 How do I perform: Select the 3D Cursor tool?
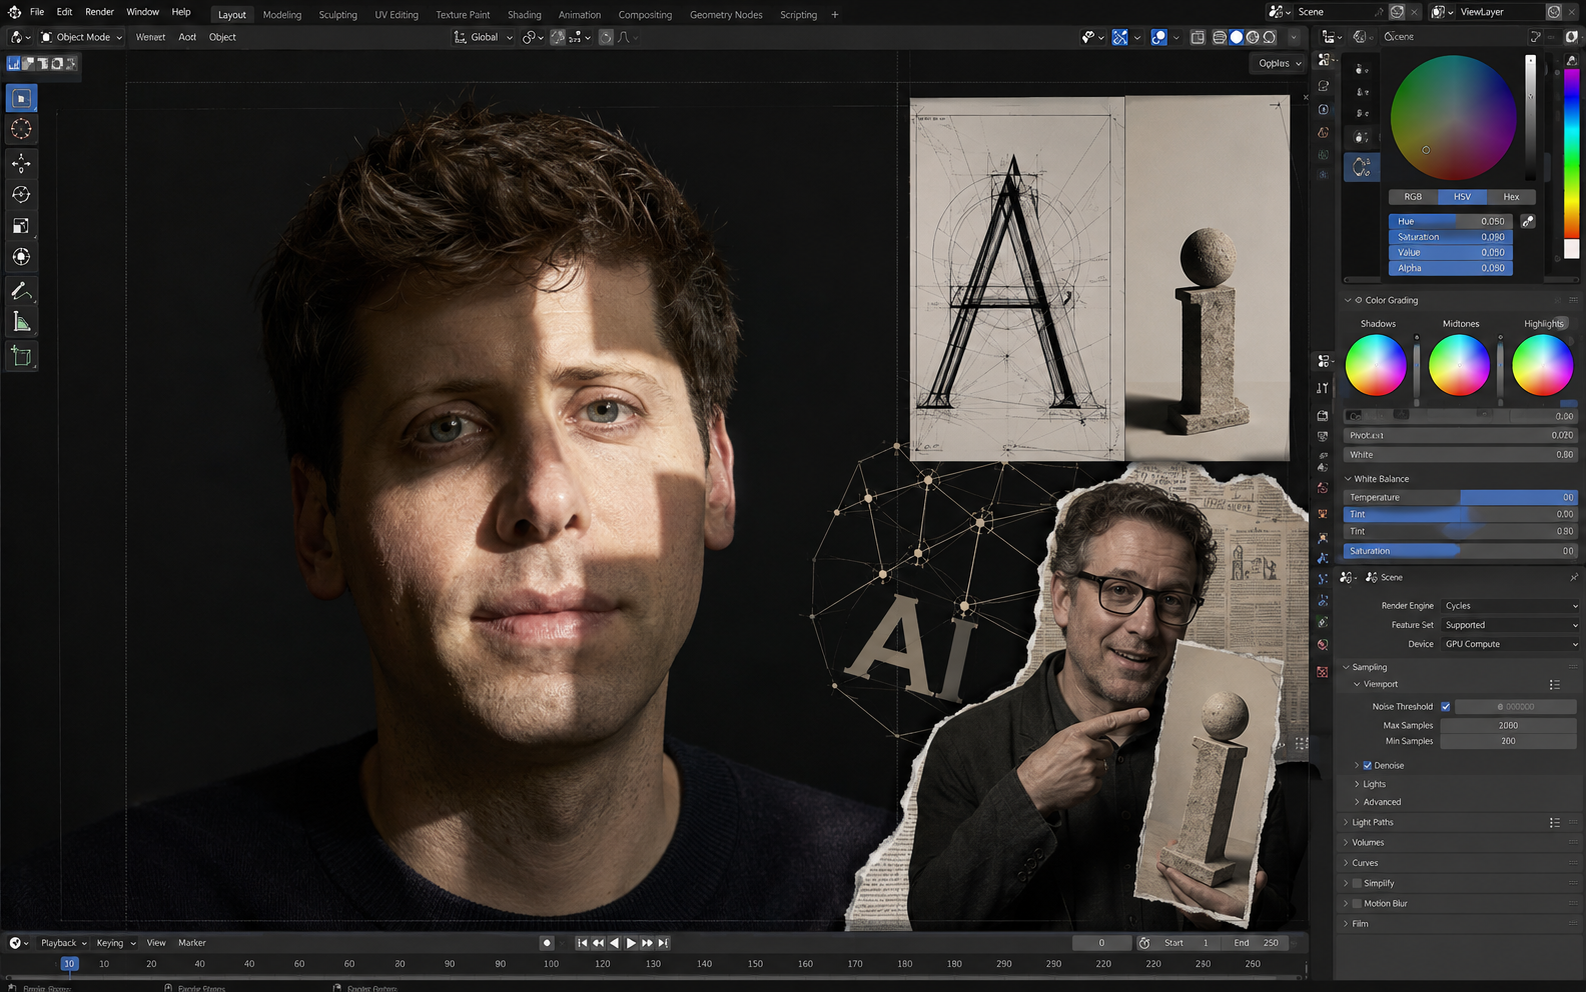[21, 129]
